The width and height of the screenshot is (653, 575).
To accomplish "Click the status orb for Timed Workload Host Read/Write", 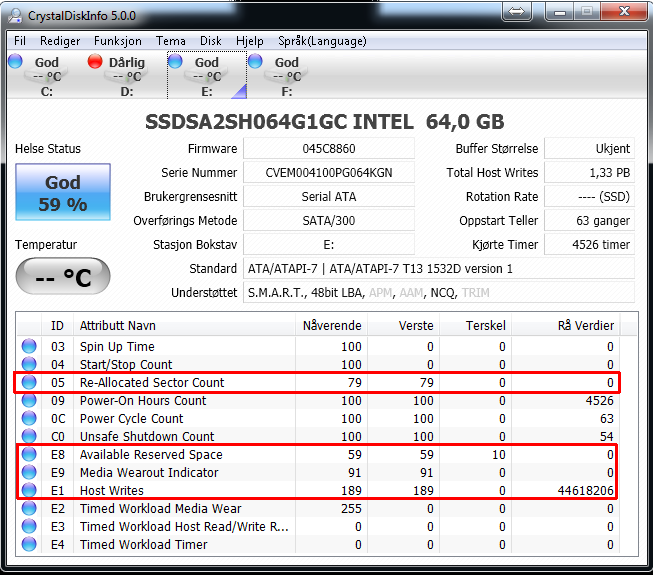I will point(29,526).
